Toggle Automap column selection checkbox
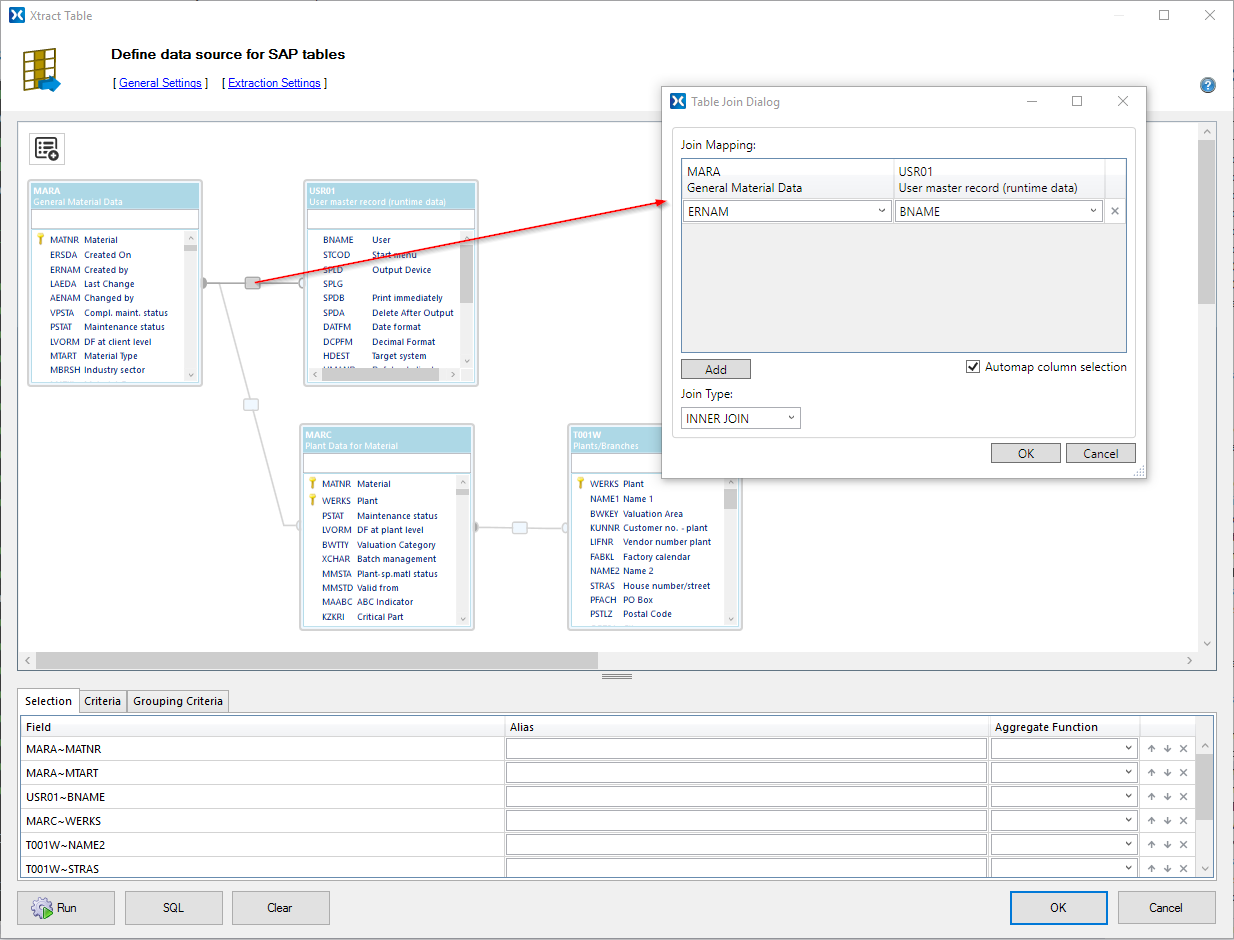1234x940 pixels. (x=973, y=367)
